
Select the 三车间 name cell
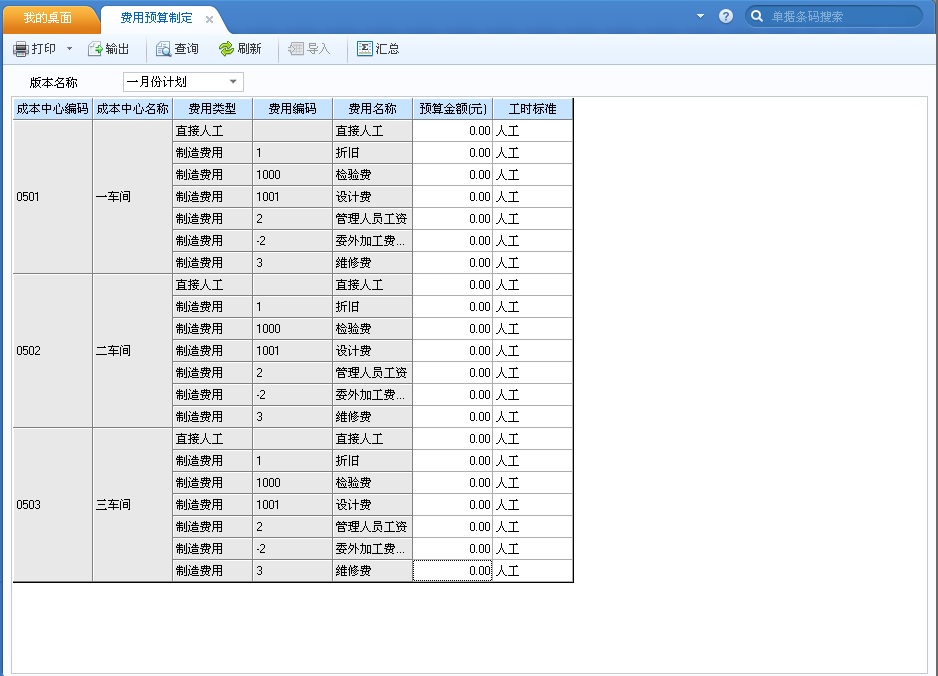tap(132, 504)
